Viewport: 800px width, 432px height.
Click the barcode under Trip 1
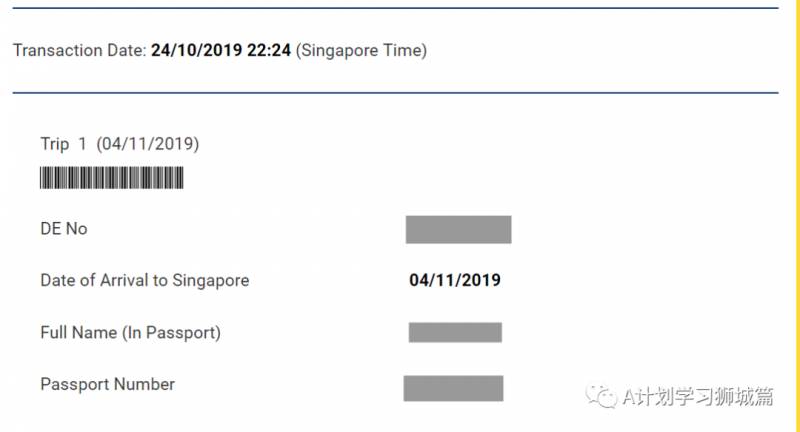(x=111, y=178)
